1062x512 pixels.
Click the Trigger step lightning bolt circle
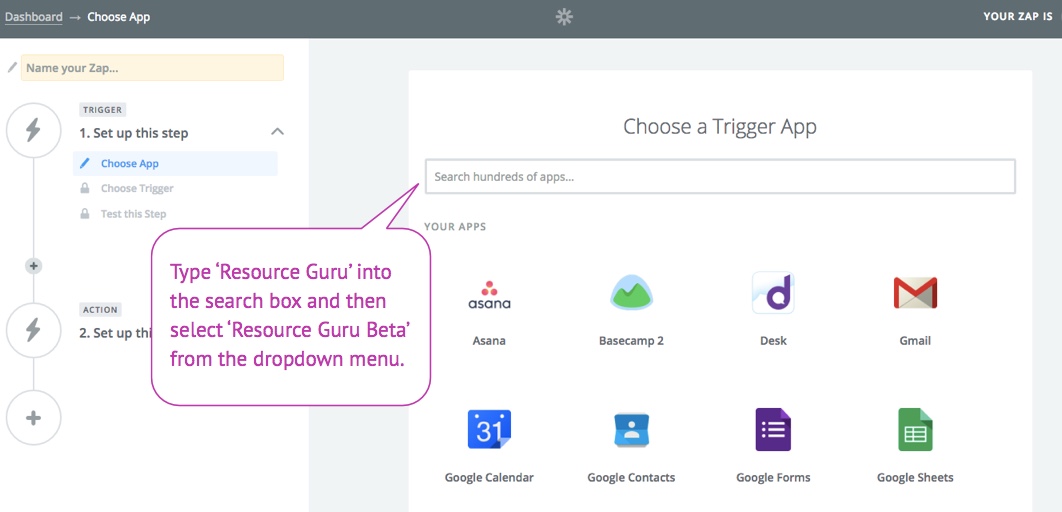pyautogui.click(x=33, y=131)
